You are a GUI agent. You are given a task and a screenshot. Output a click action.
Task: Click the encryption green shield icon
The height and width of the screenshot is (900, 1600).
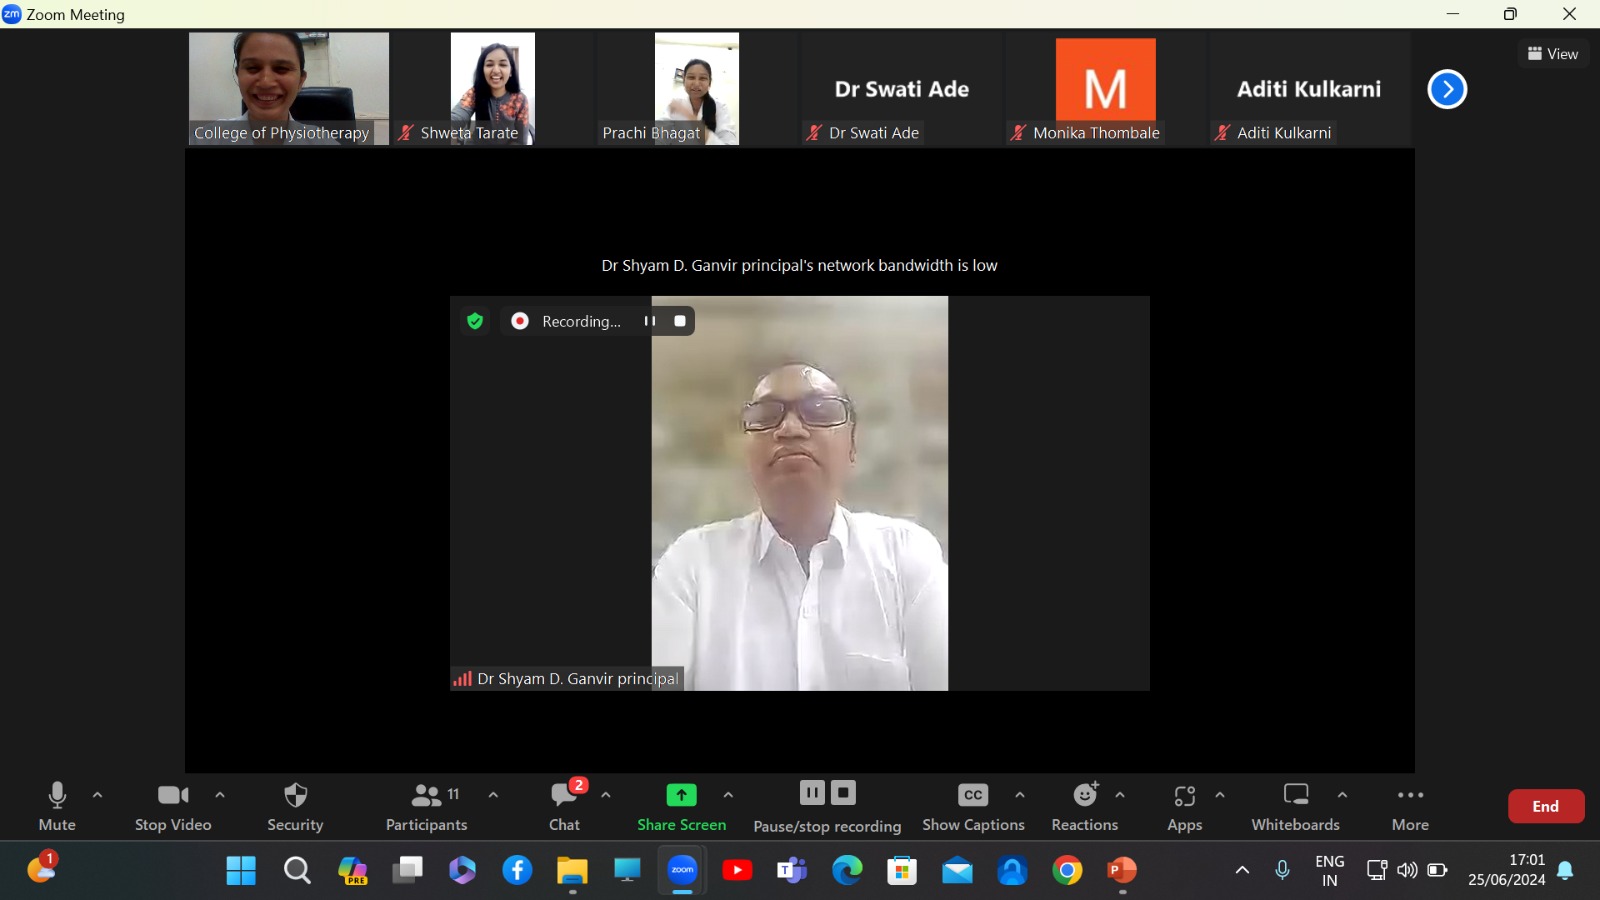click(x=475, y=321)
